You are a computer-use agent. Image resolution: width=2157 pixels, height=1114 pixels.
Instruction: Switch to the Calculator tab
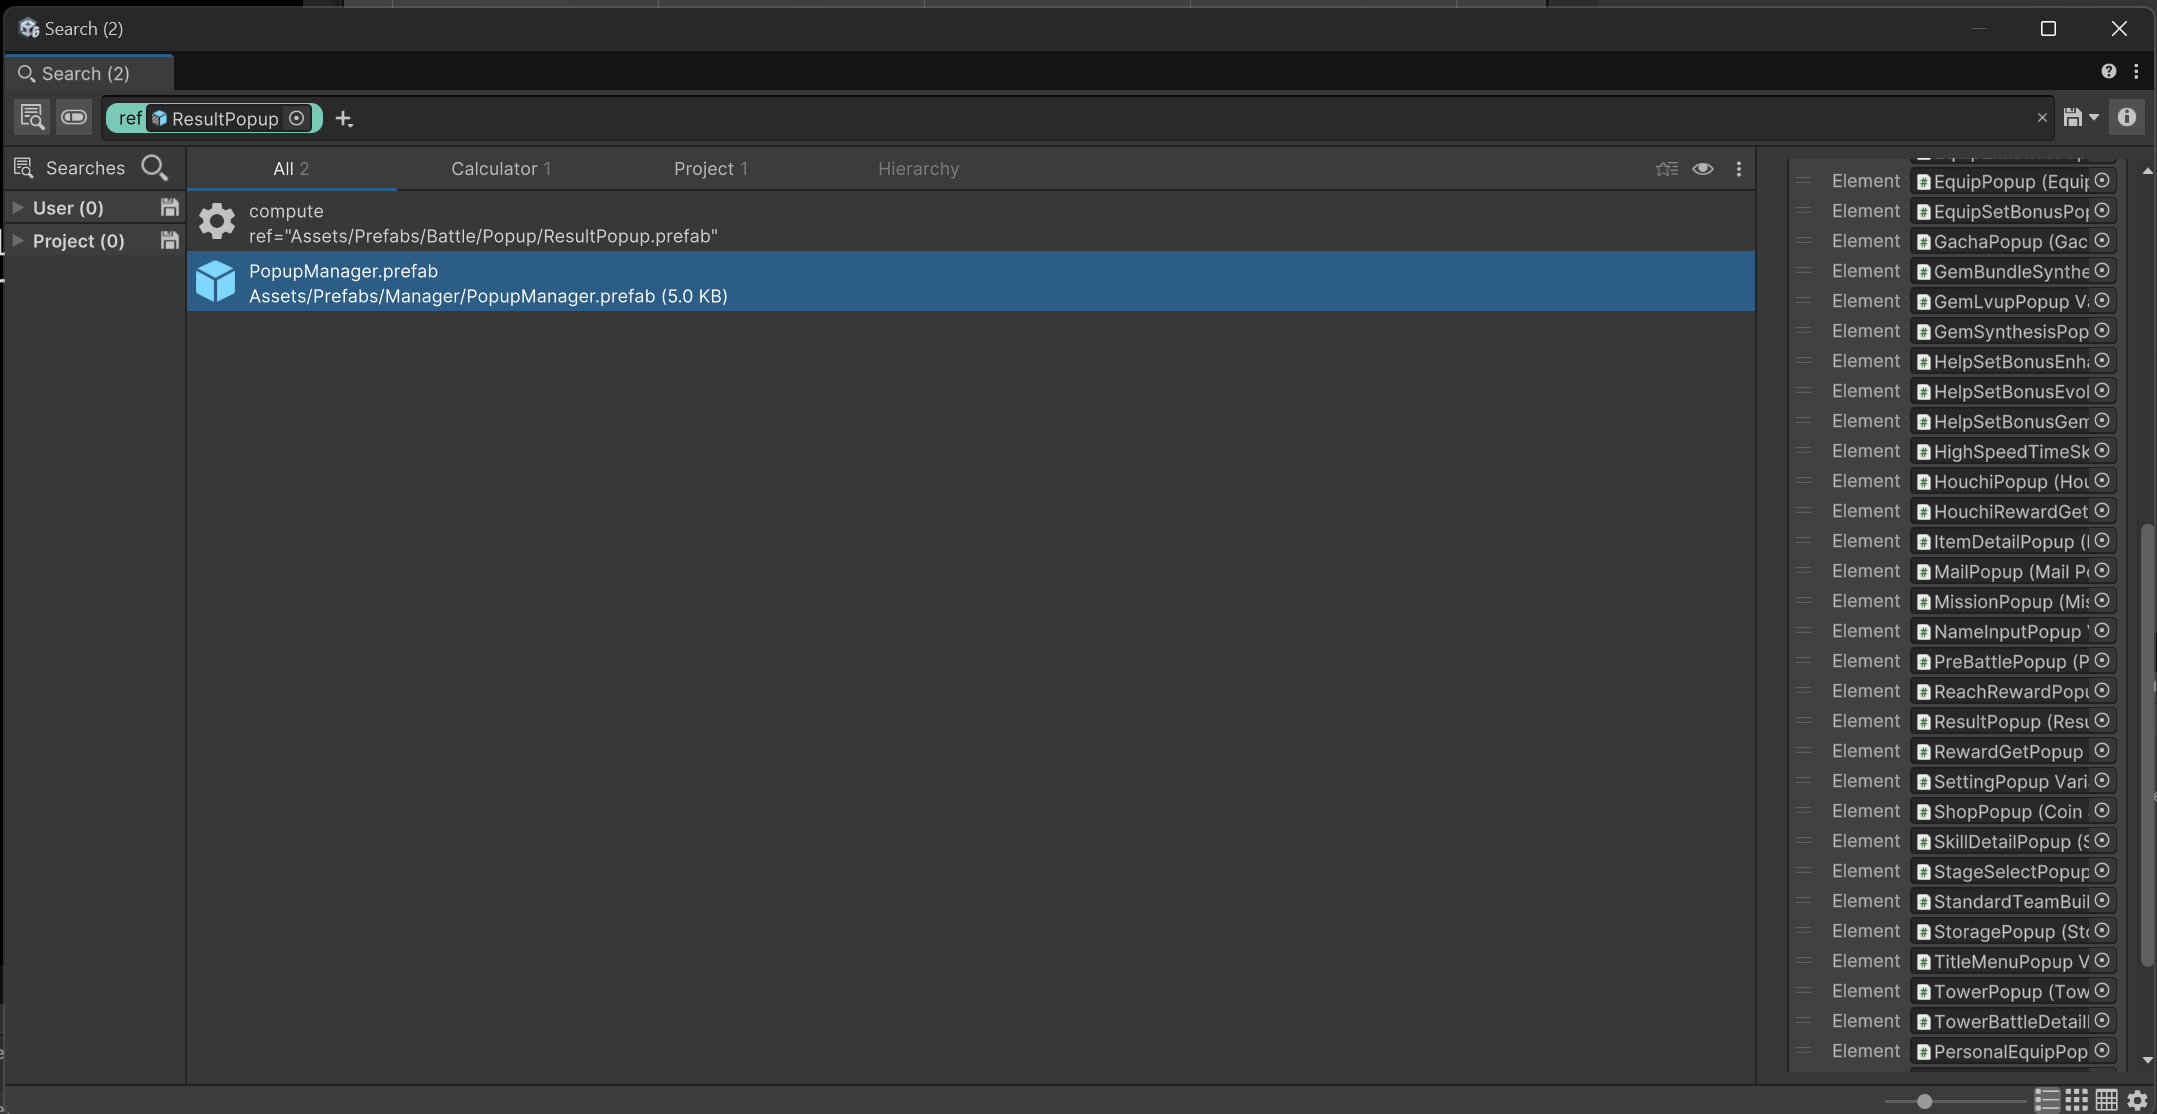500,168
